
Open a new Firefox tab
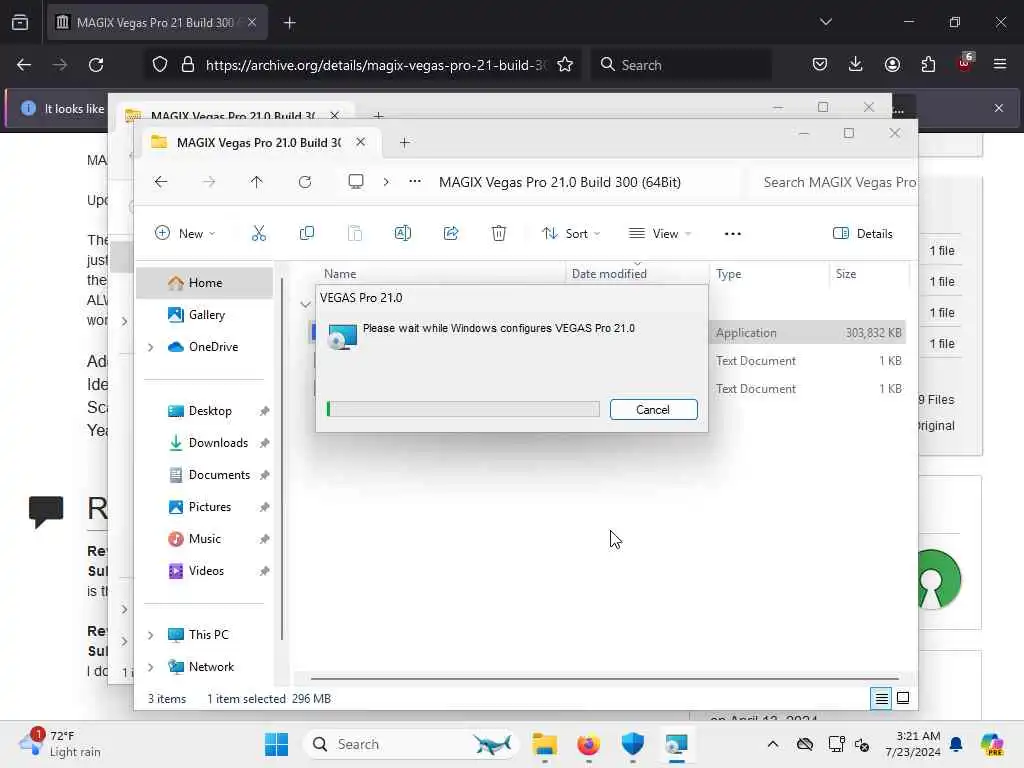(x=289, y=23)
